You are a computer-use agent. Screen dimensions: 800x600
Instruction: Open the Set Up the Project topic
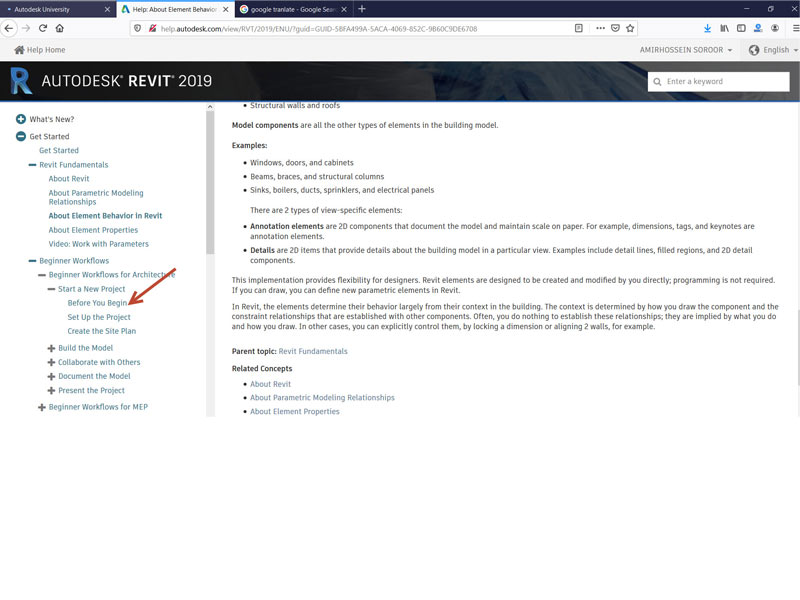click(x=99, y=317)
